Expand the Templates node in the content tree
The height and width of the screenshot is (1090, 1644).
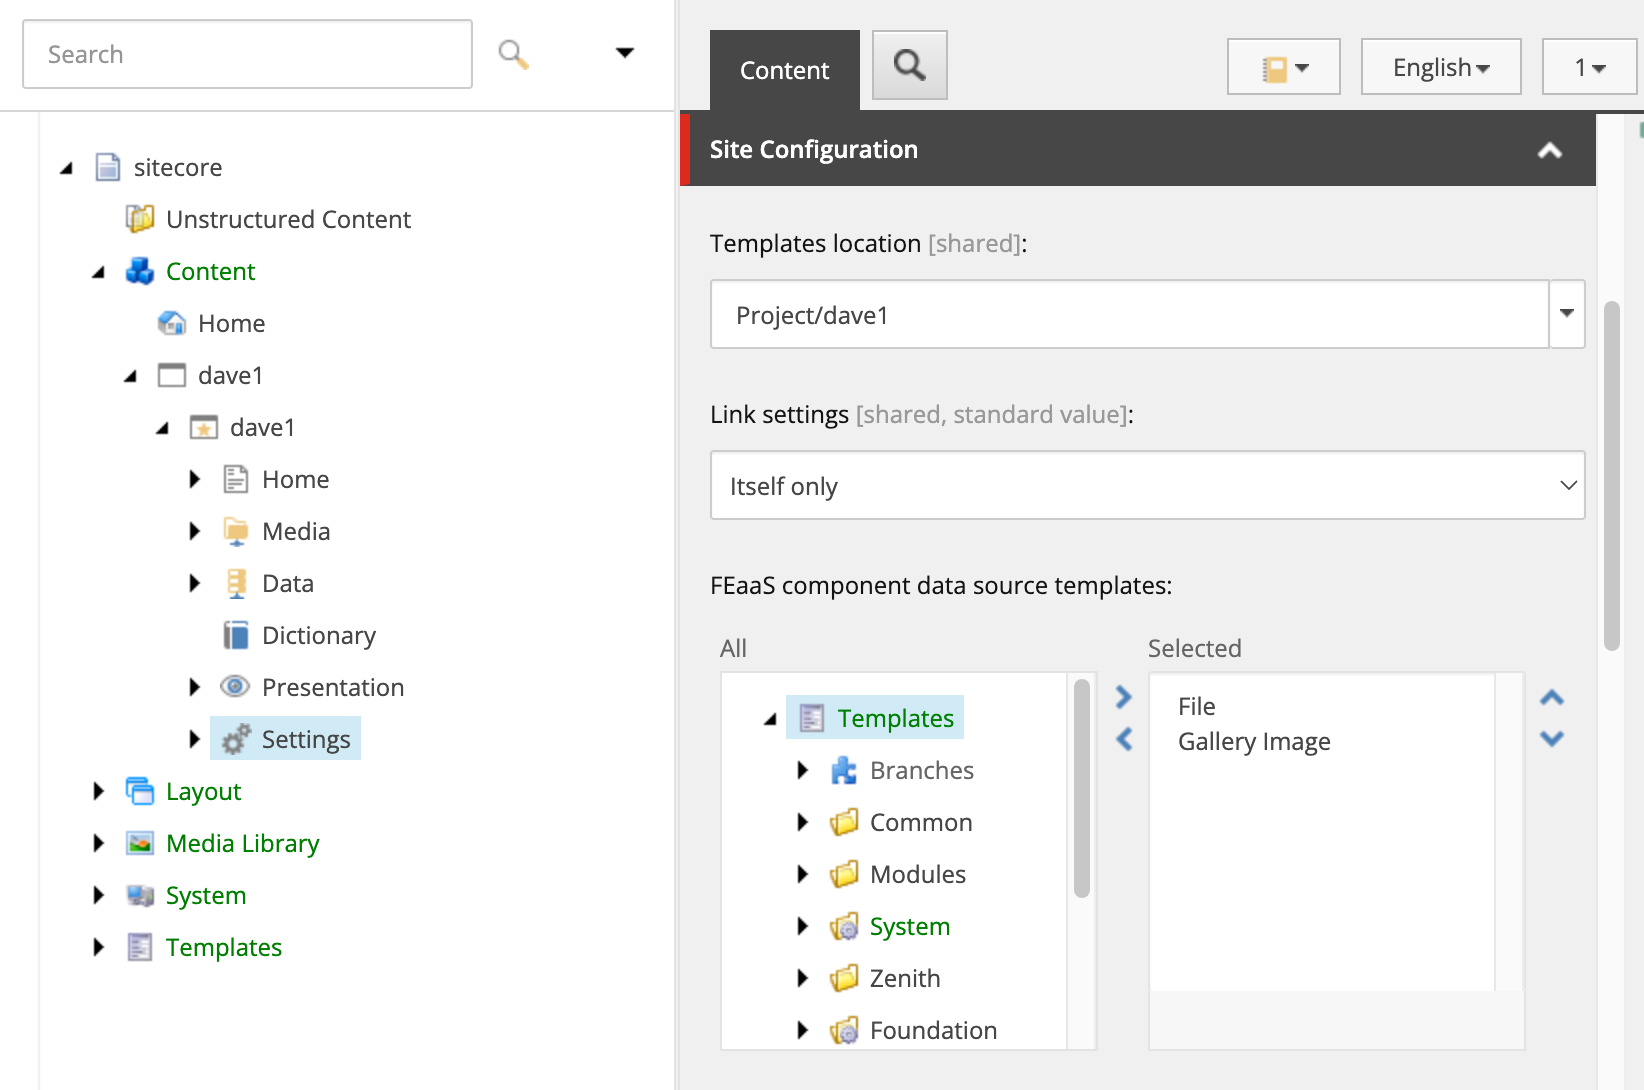pos(99,947)
